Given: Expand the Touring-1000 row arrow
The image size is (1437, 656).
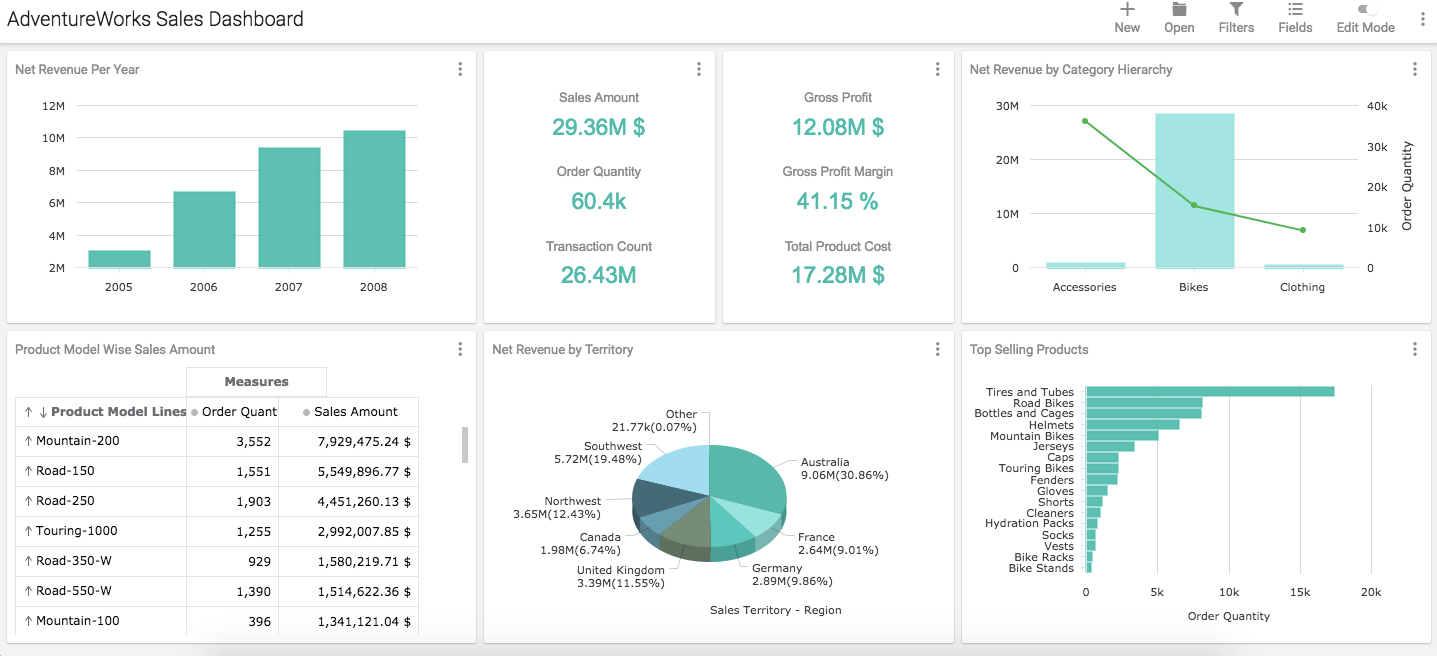Looking at the screenshot, I should tap(28, 531).
